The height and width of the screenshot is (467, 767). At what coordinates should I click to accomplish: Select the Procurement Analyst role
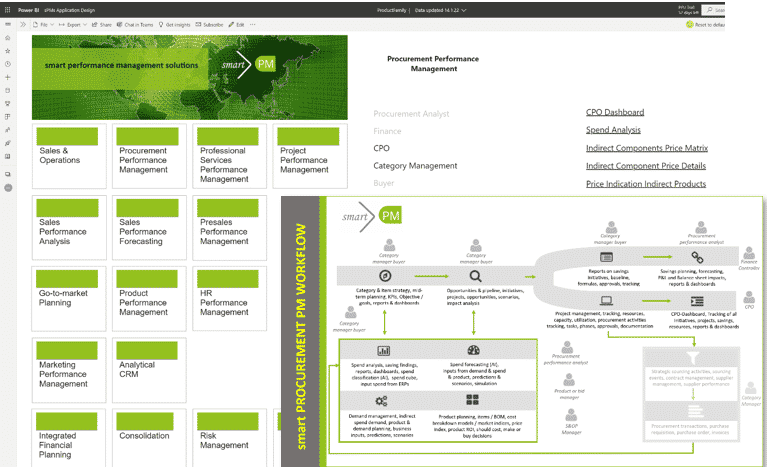pos(411,114)
